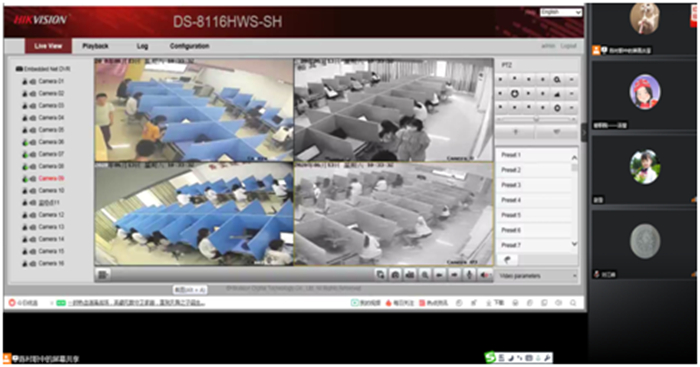
Task: Enable digital zoom magnifier in bottom toolbar
Action: [425, 275]
